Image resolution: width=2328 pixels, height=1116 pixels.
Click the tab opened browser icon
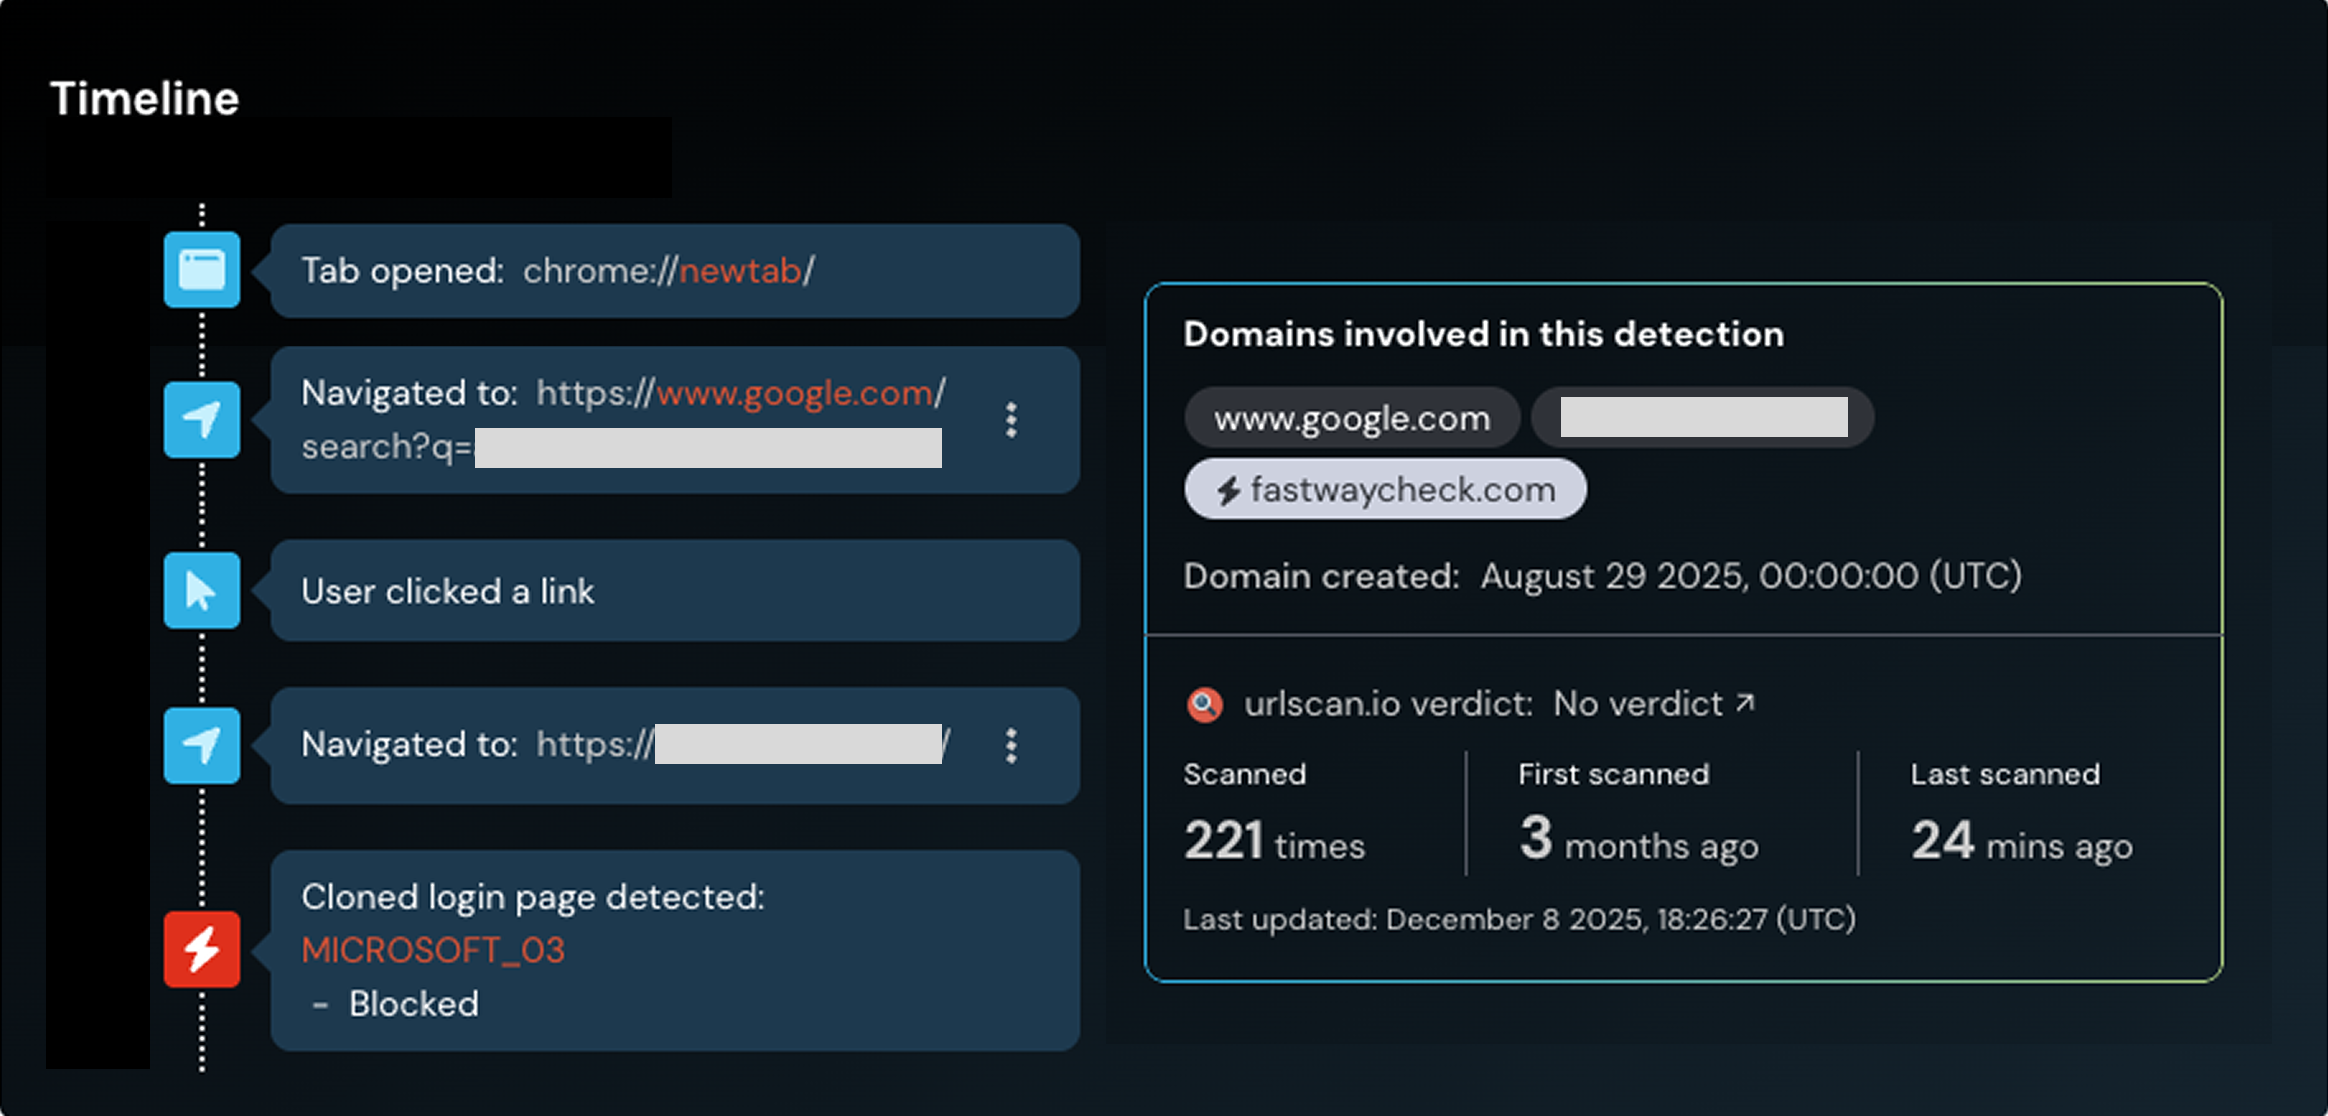tap(201, 270)
